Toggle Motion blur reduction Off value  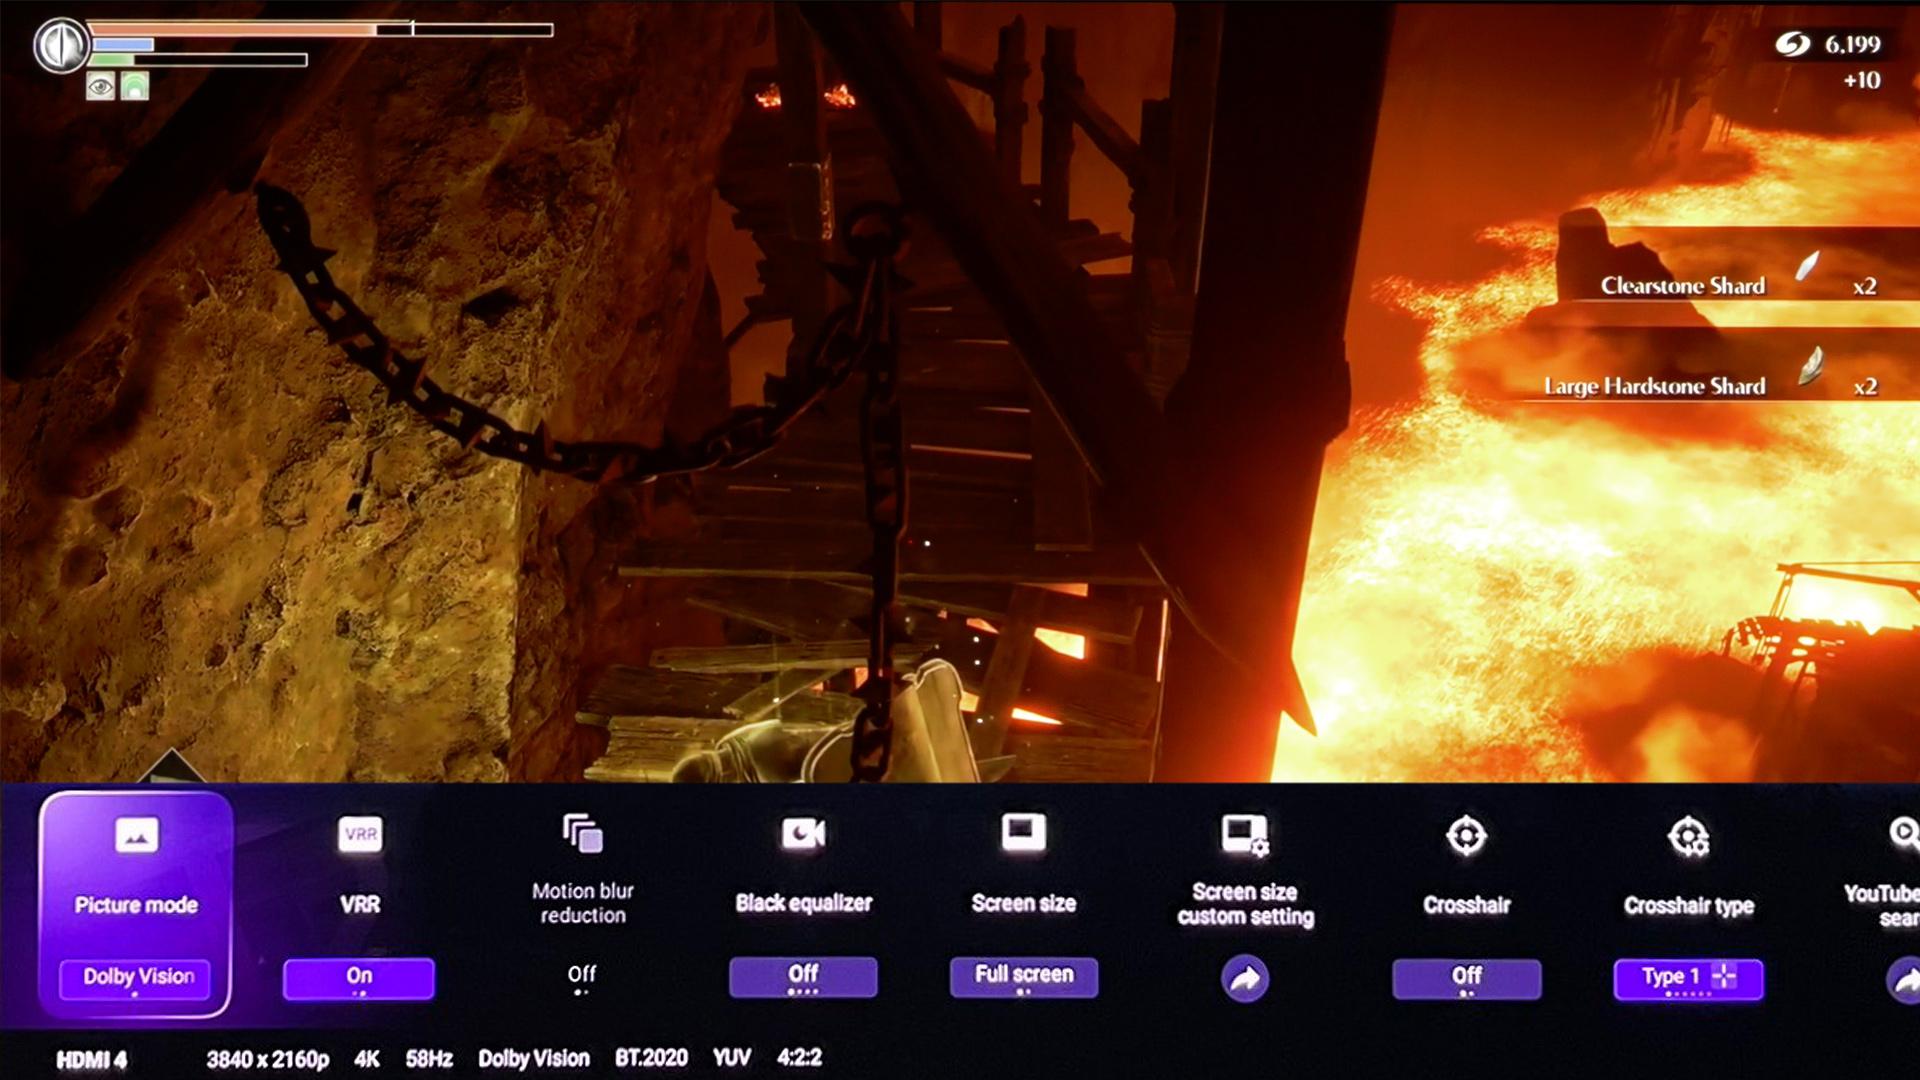click(582, 977)
